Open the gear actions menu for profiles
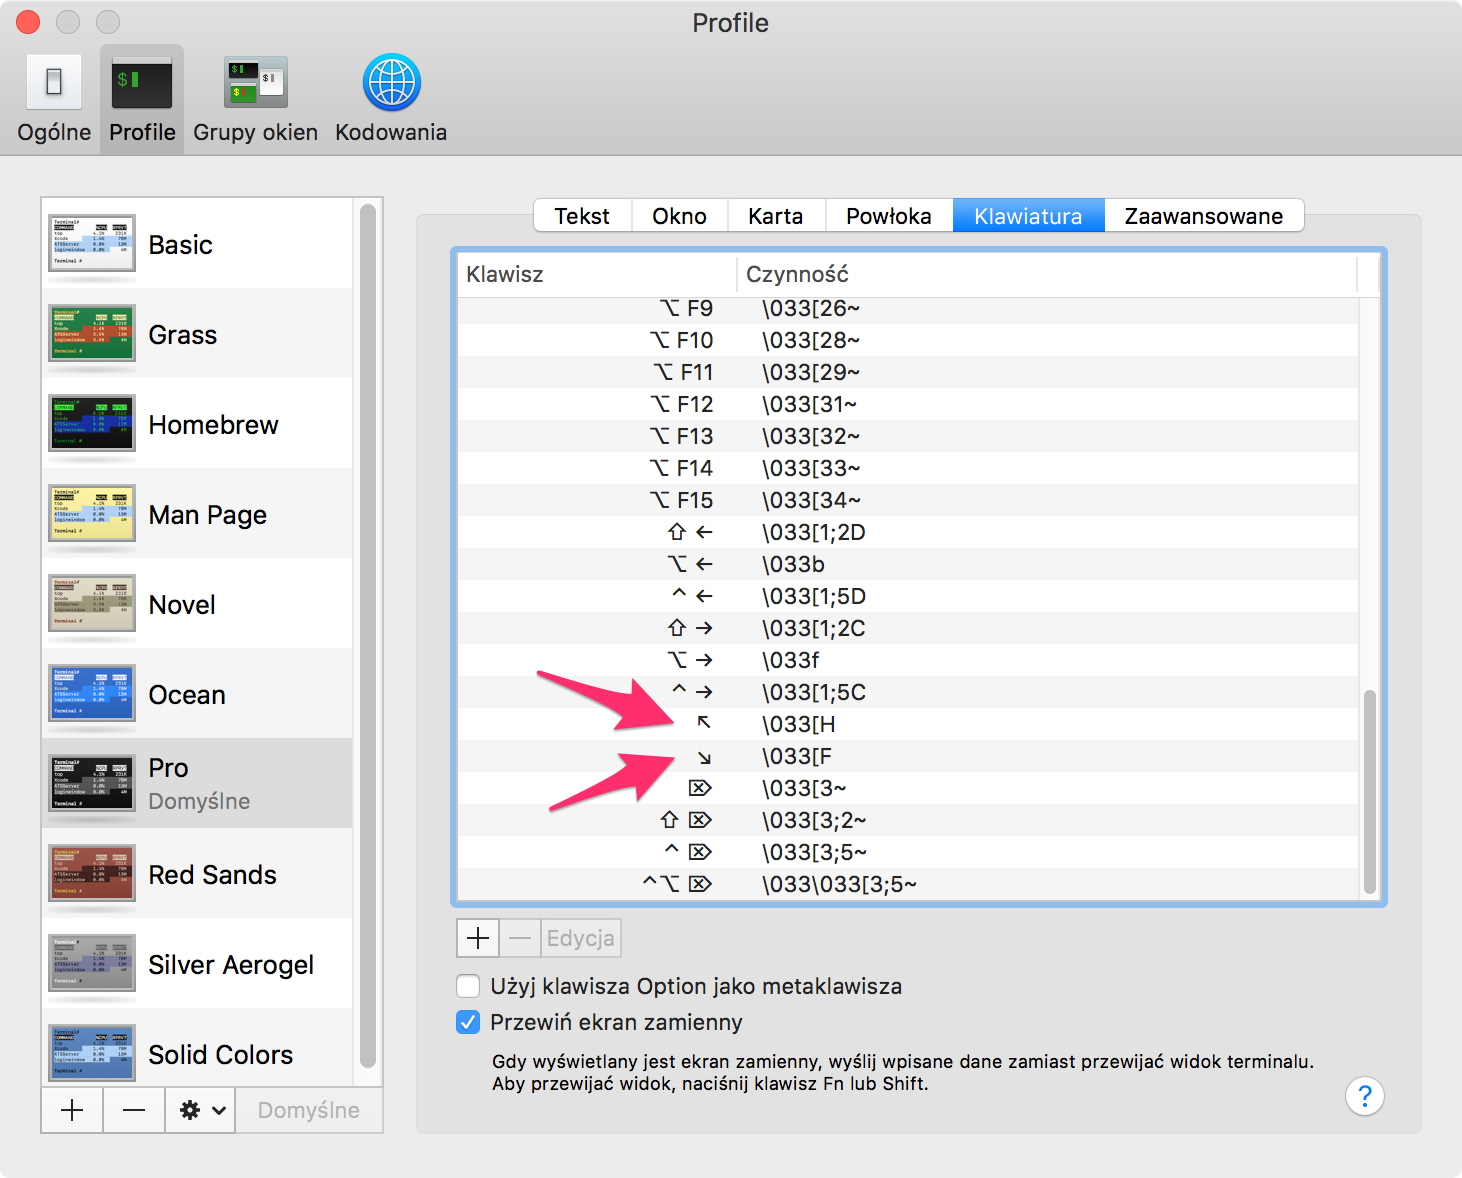 click(201, 1110)
